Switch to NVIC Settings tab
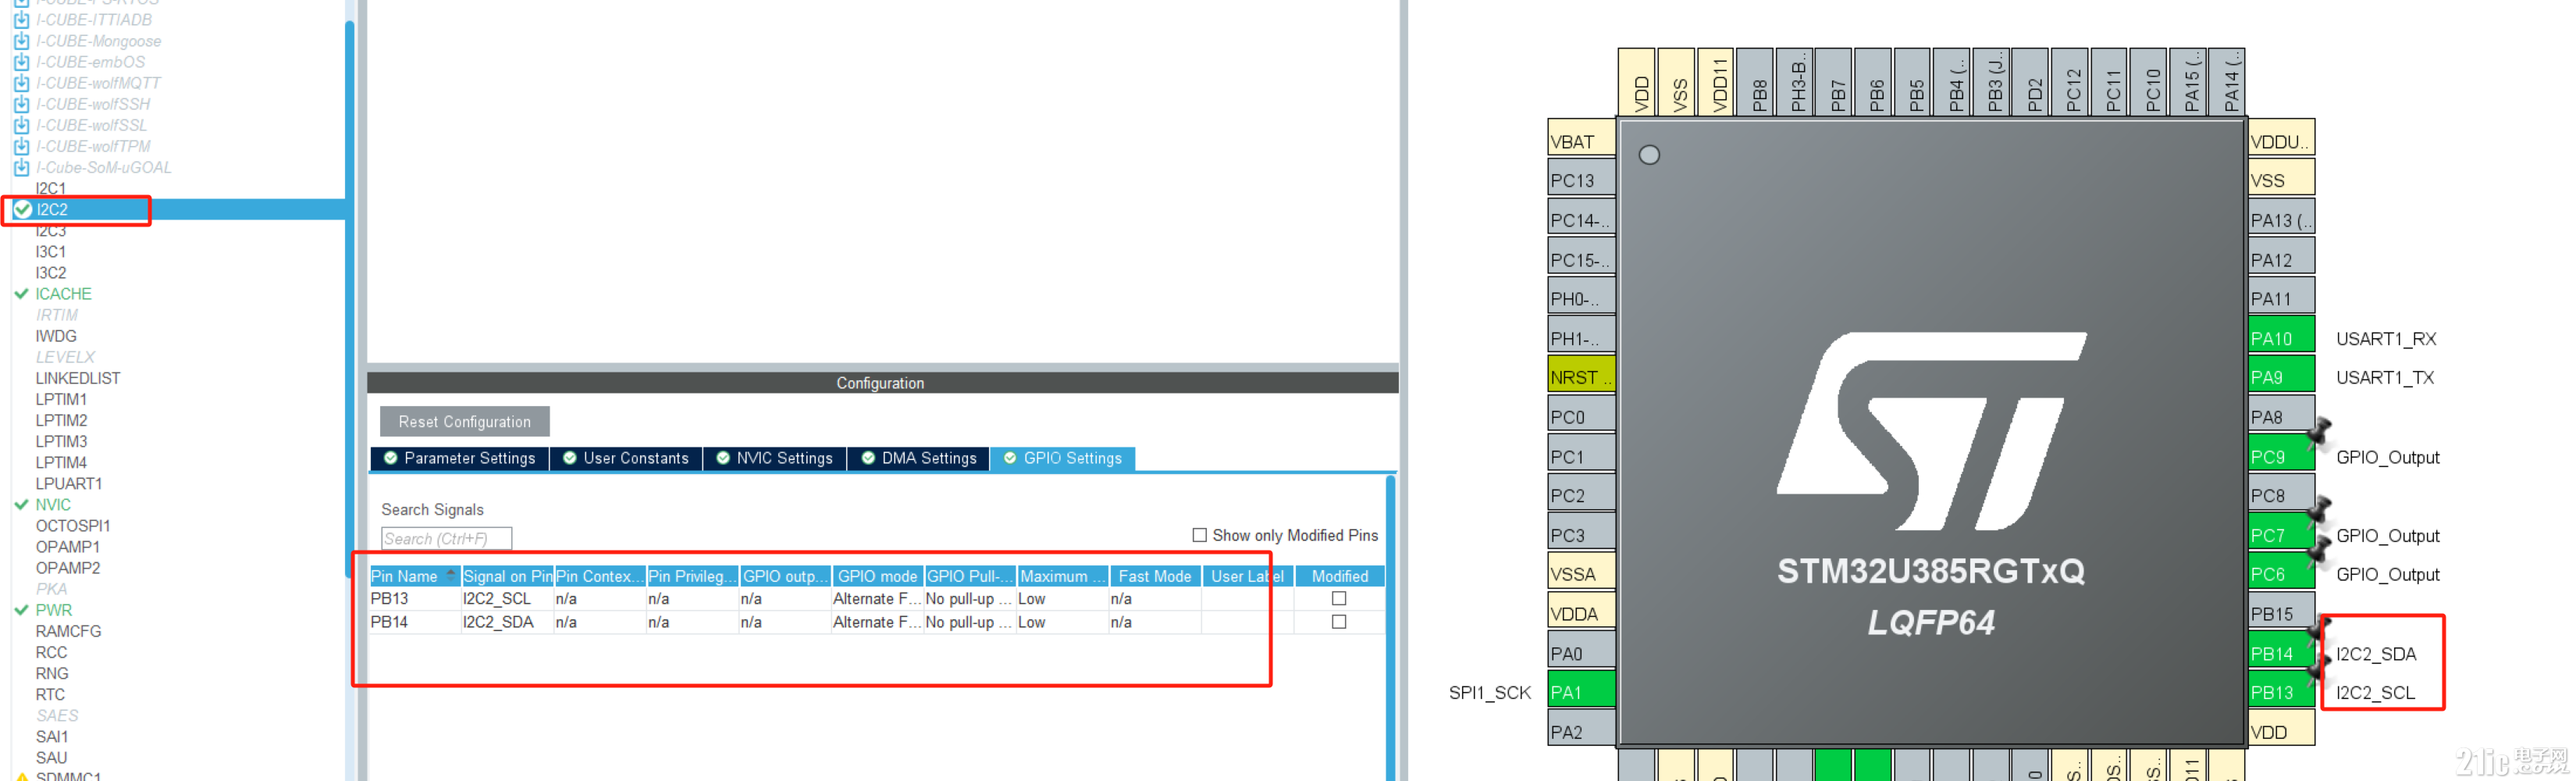Screen dimensions: 2576x781 pyautogui.click(x=775, y=458)
